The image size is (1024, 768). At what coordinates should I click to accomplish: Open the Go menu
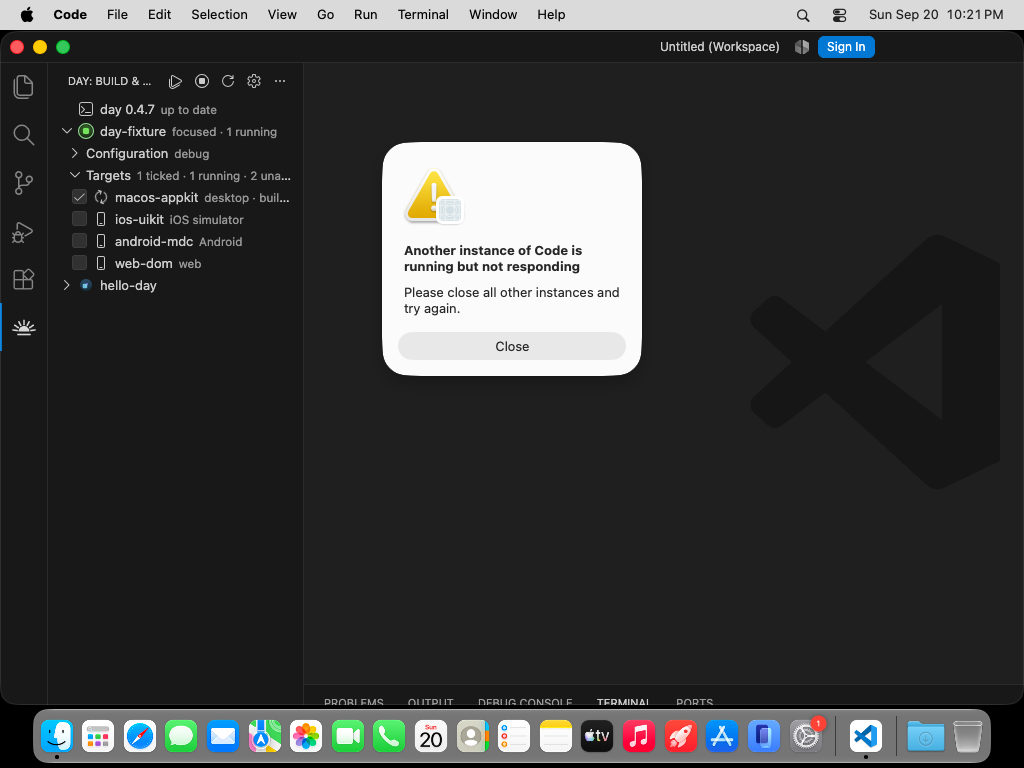click(x=325, y=15)
